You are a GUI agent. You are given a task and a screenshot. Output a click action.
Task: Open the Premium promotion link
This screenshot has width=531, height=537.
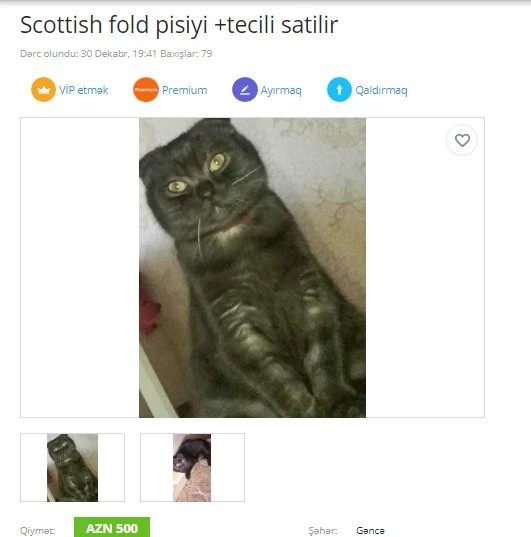[184, 90]
